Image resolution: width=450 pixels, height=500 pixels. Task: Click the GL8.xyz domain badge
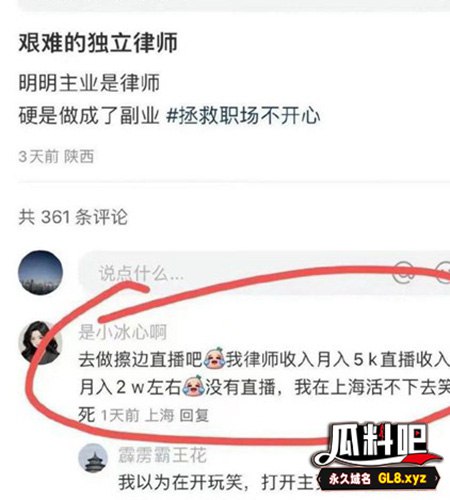pyautogui.click(x=379, y=479)
